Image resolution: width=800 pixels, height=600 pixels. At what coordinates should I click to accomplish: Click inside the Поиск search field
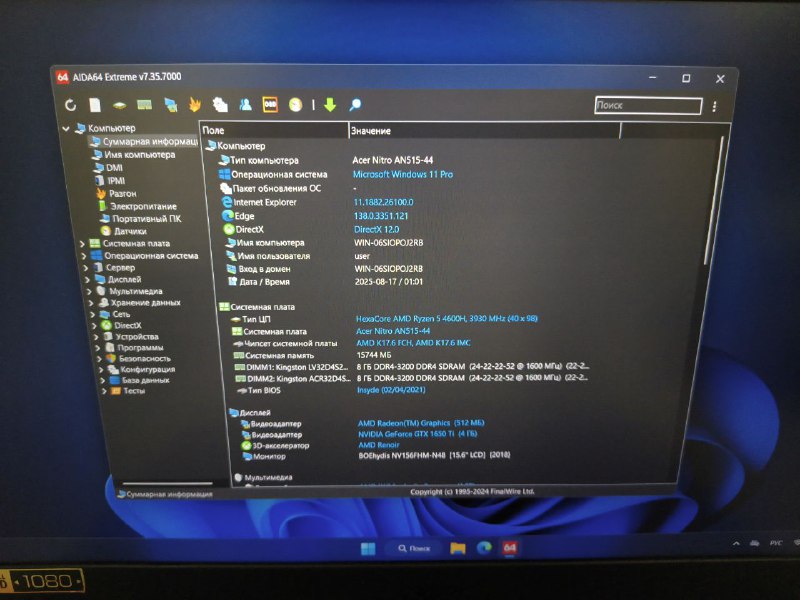tap(648, 105)
